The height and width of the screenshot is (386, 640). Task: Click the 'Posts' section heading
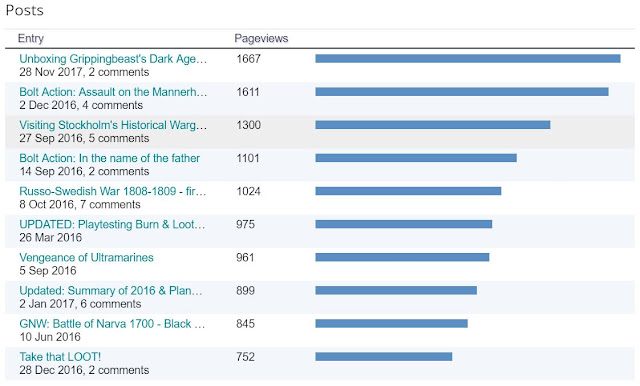tap(24, 10)
